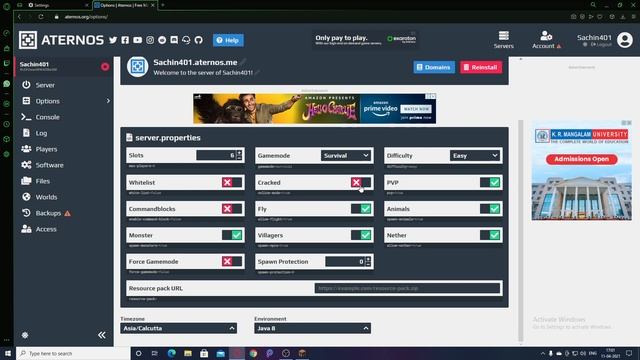Viewport: 640px width, 360px height.
Task: Open the Mail app from taskbar
Action: 220,353
